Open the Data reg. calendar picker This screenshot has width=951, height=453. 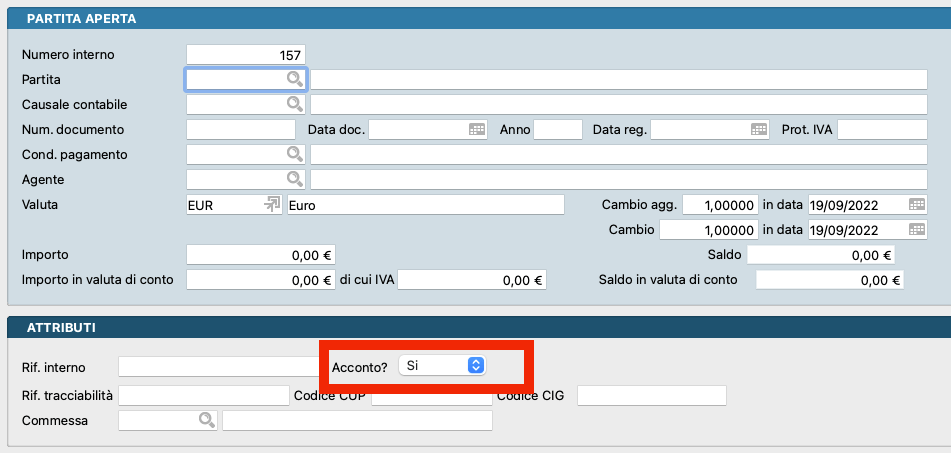tap(759, 129)
